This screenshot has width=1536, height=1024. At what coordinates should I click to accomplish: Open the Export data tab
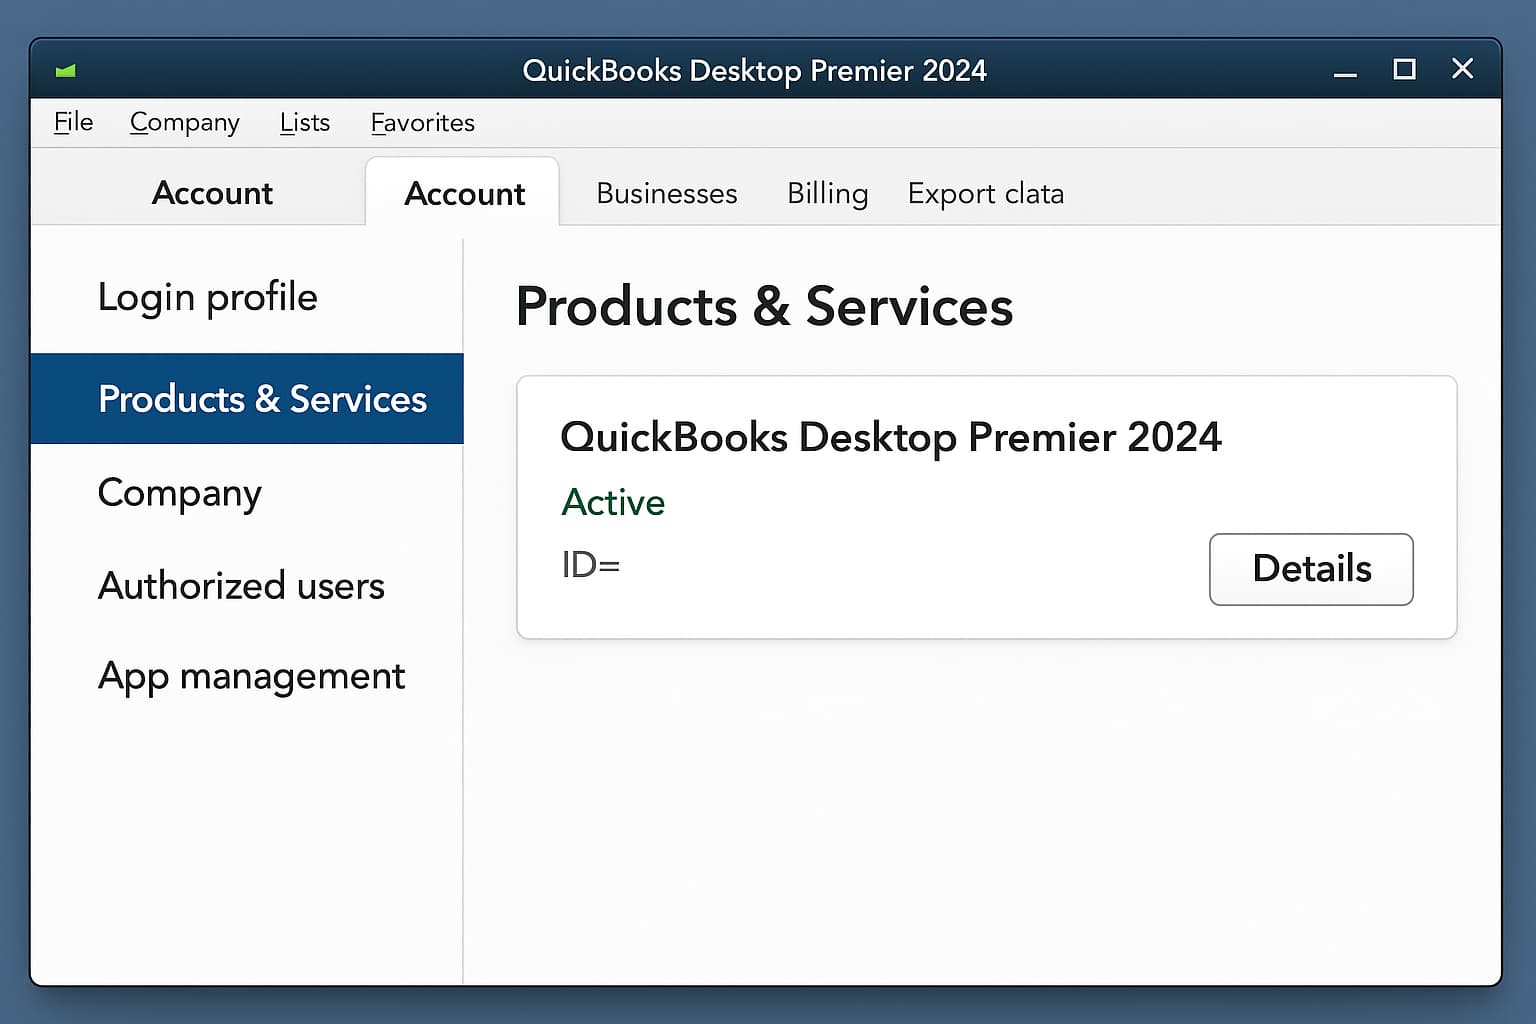click(x=986, y=193)
